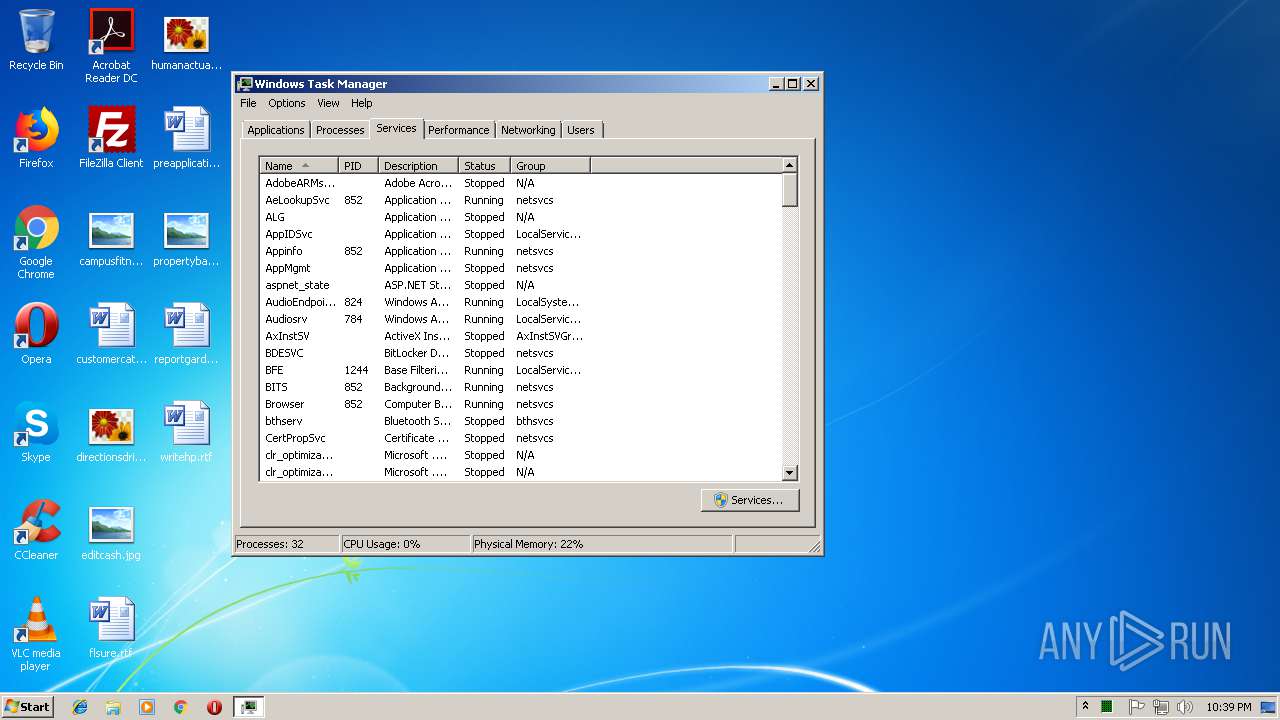Click the Services... button
Image resolution: width=1280 pixels, height=720 pixels.
[750, 500]
